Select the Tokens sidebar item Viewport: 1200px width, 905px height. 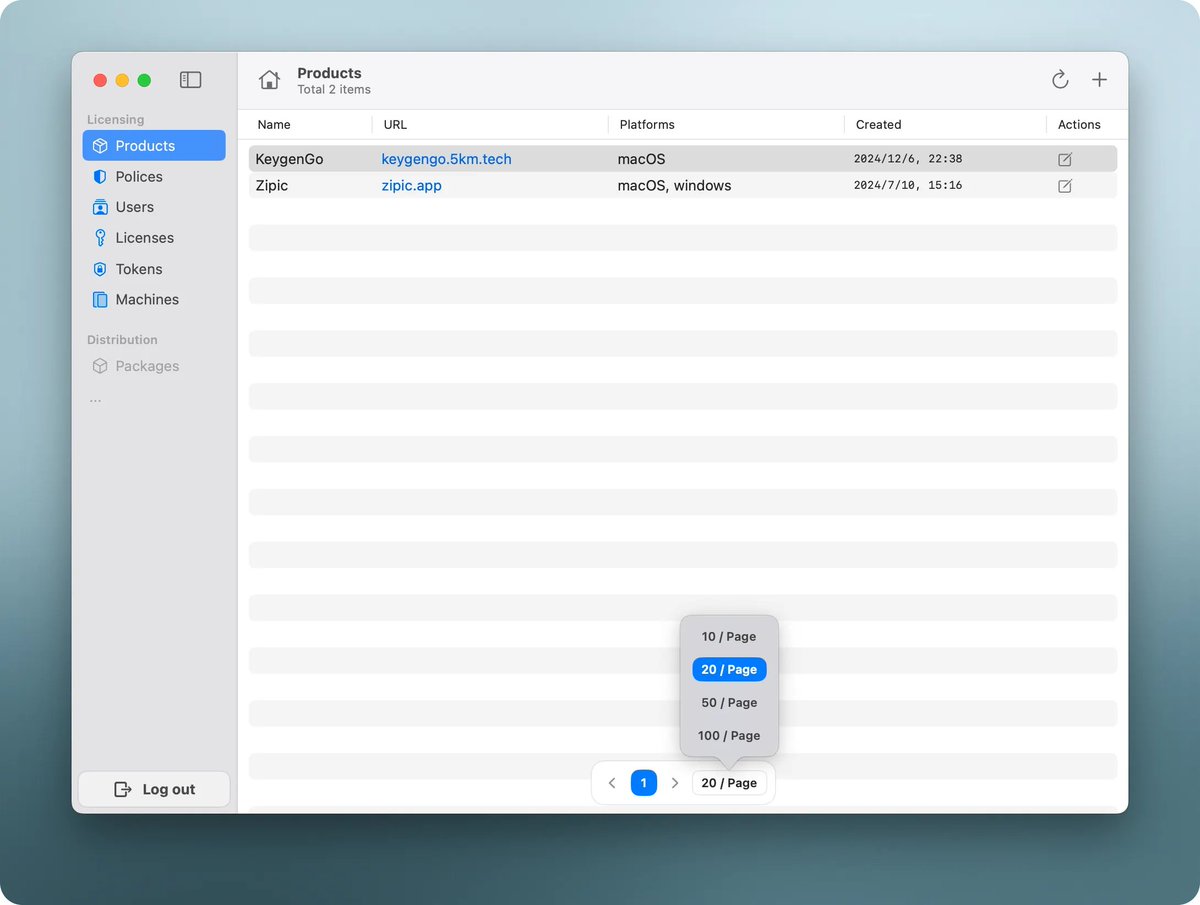[138, 269]
